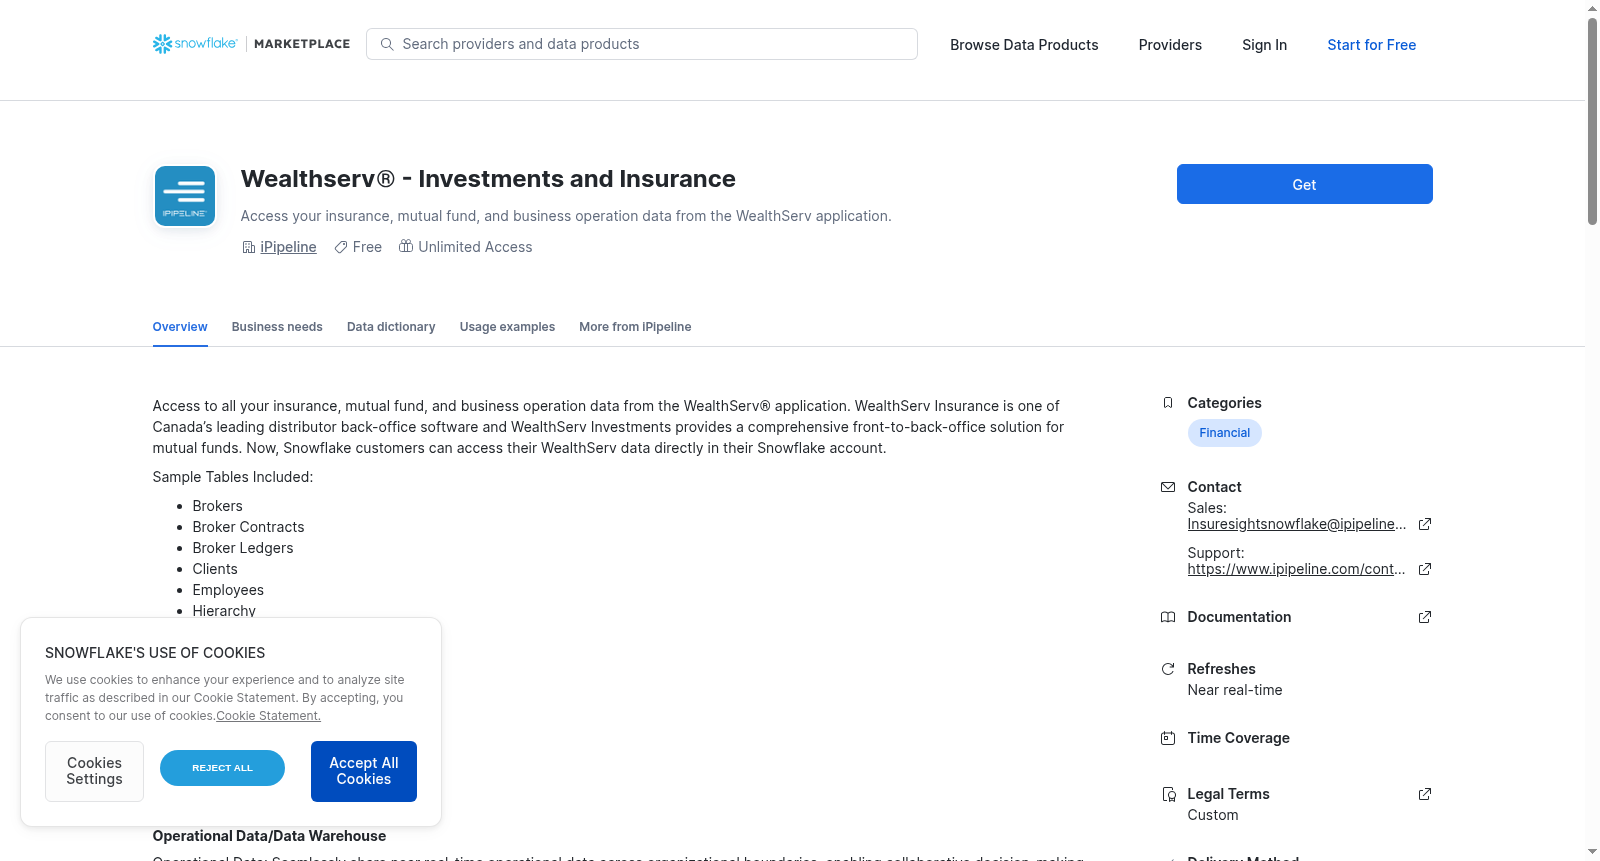Image resolution: width=1600 pixels, height=861 pixels.
Task: Click the Documentation book icon
Action: pos(1168,617)
